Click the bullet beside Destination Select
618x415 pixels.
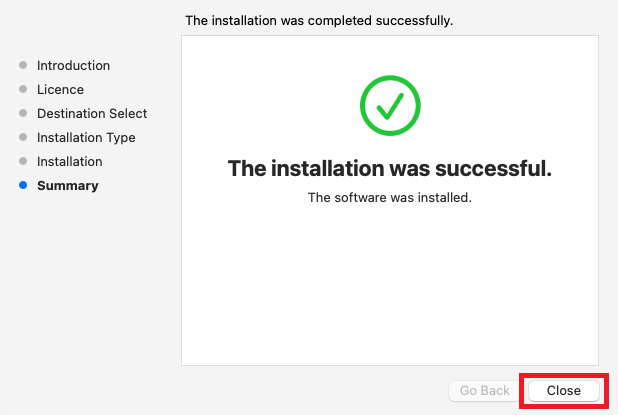(23, 114)
